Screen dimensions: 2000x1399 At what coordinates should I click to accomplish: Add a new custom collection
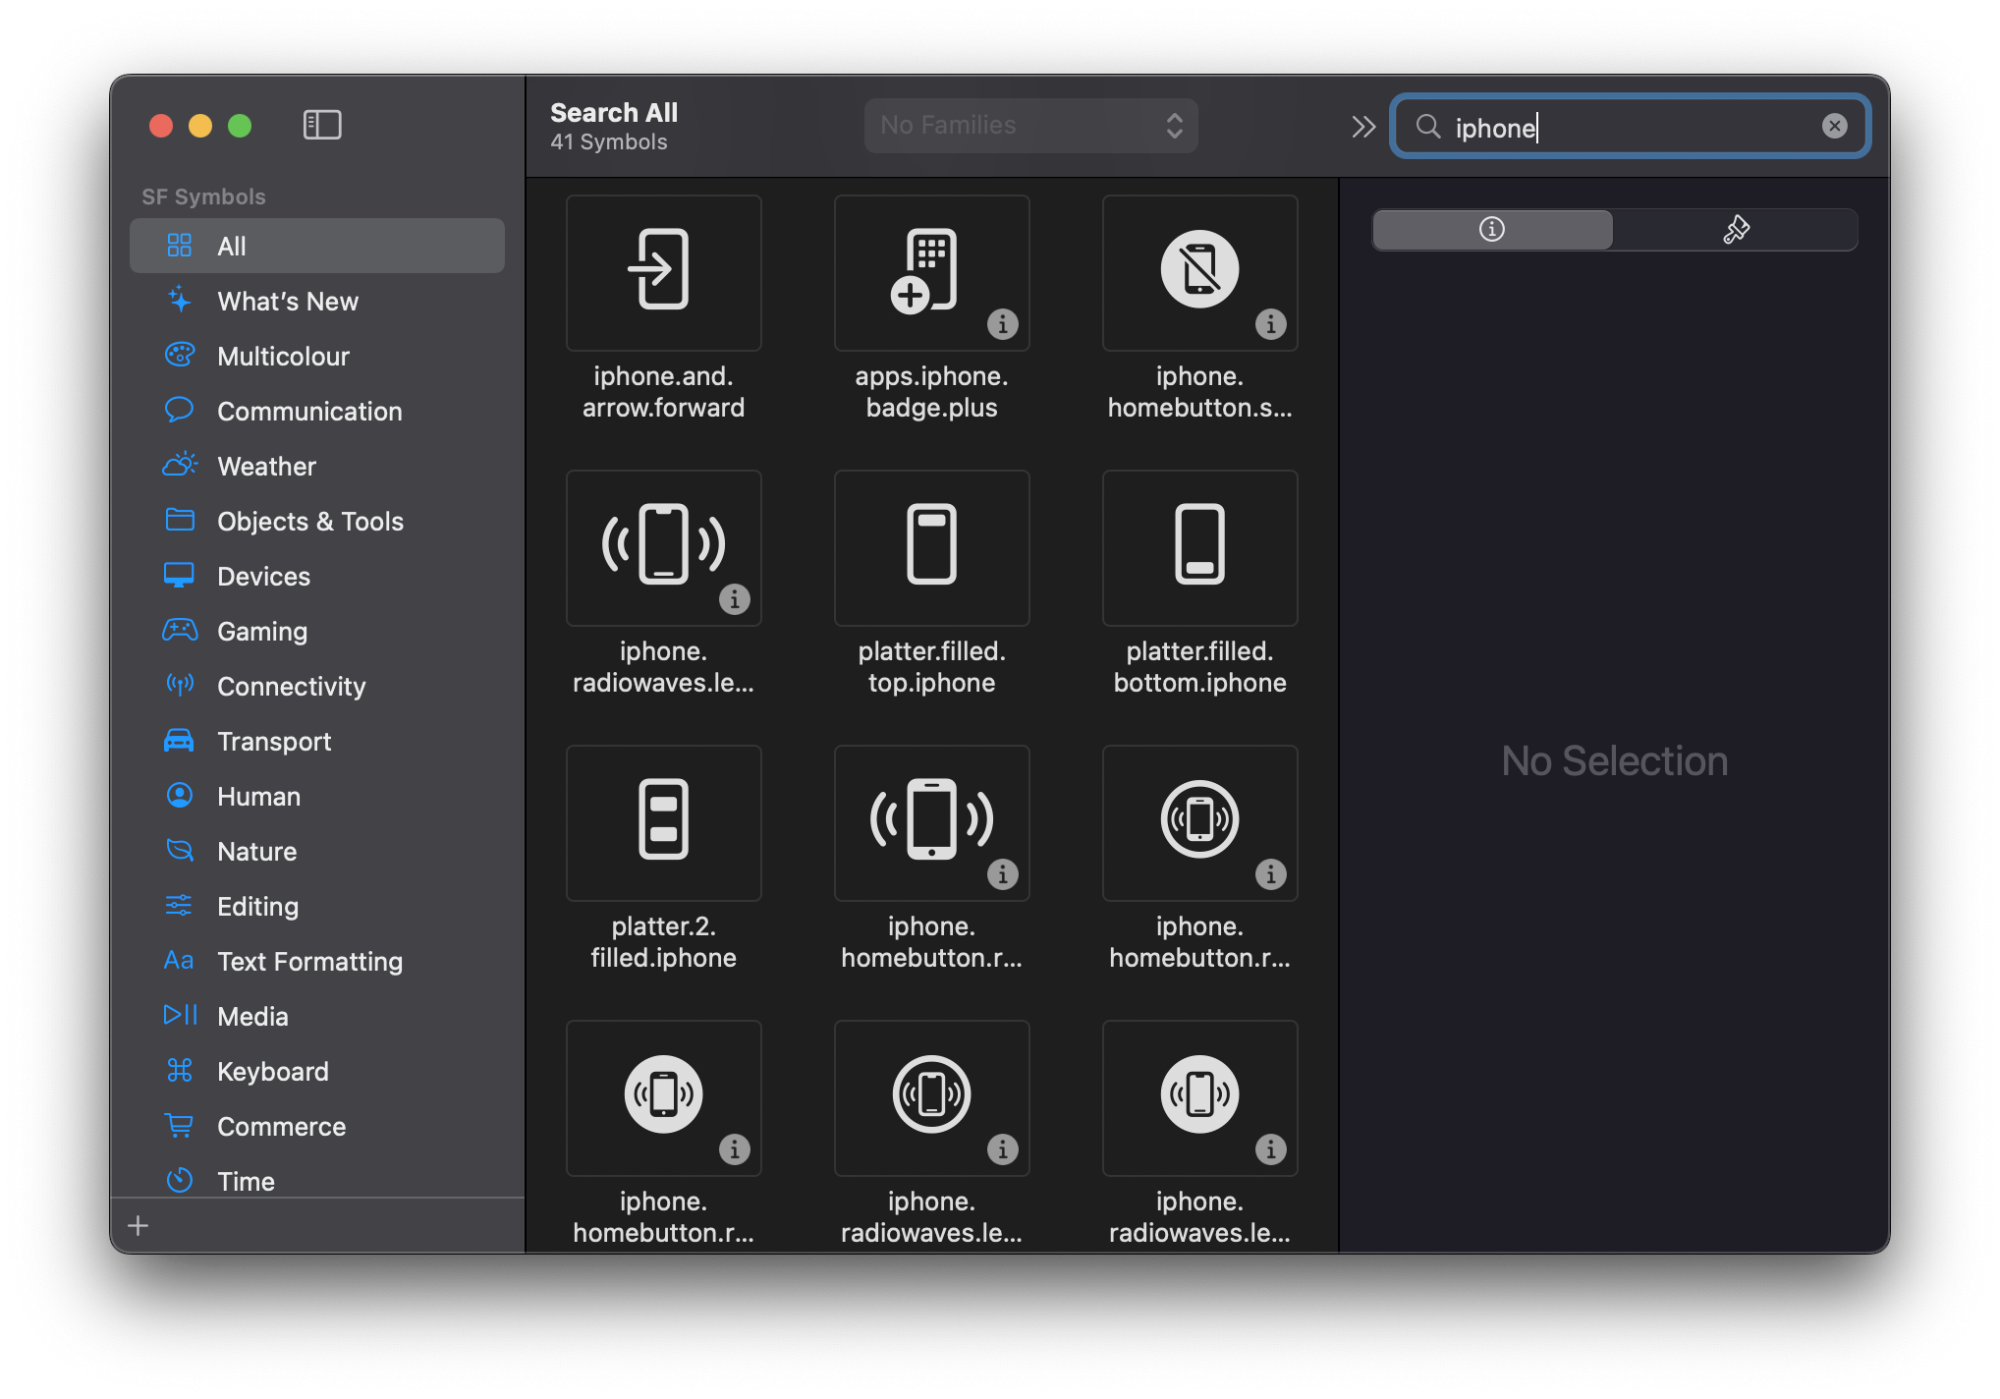point(139,1225)
